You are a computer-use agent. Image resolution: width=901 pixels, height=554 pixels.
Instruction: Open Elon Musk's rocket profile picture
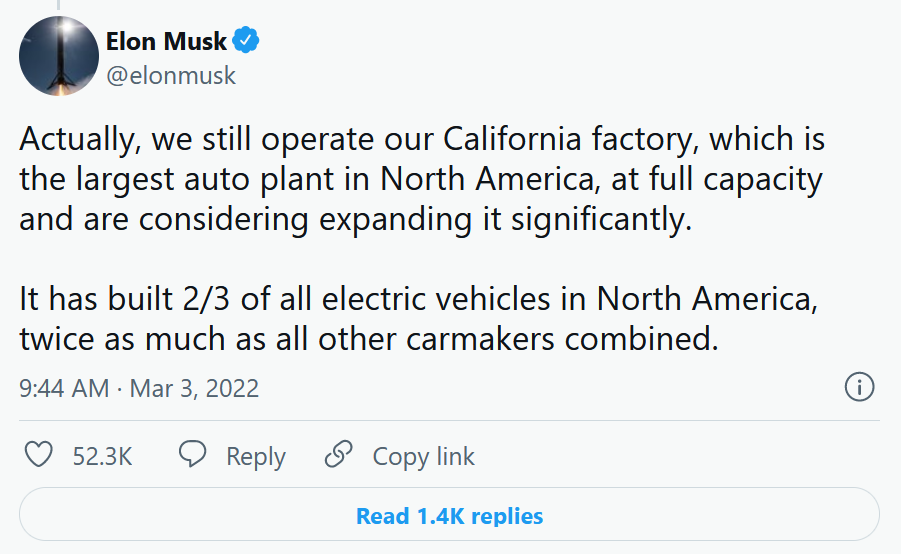[59, 56]
